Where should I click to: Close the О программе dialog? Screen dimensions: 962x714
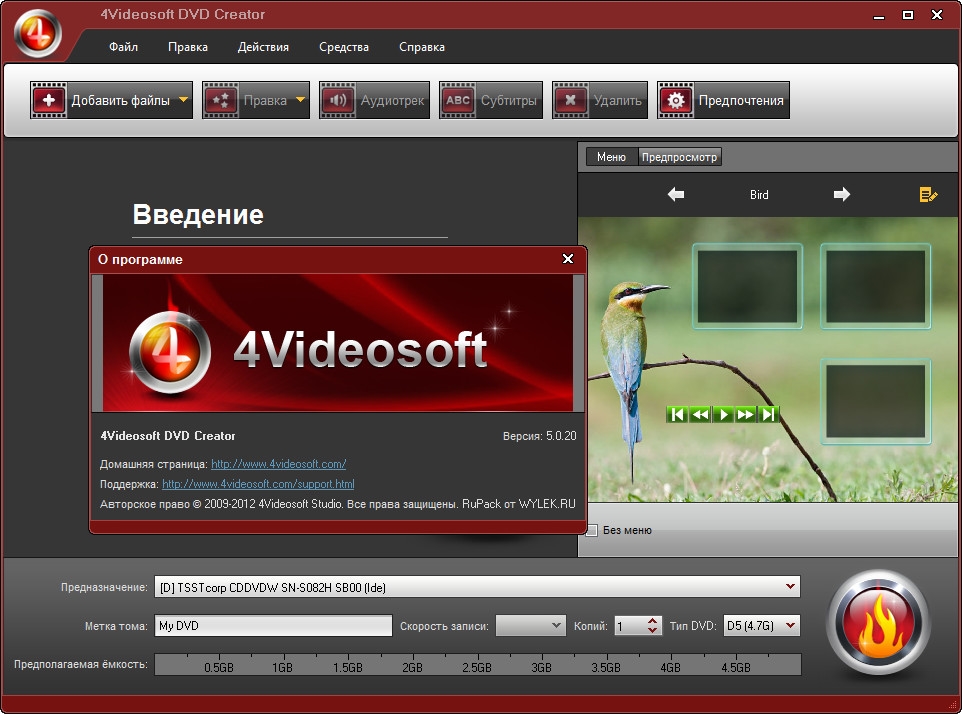(568, 259)
